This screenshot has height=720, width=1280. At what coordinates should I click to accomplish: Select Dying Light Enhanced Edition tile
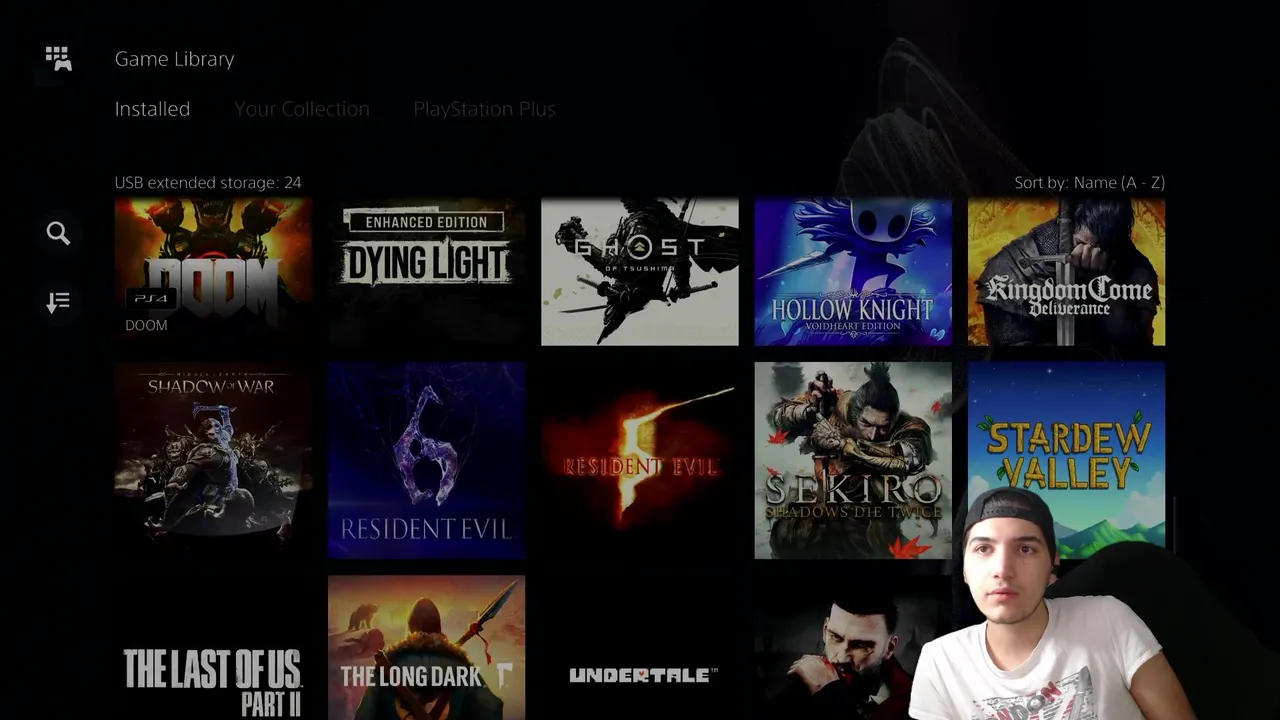click(x=426, y=271)
